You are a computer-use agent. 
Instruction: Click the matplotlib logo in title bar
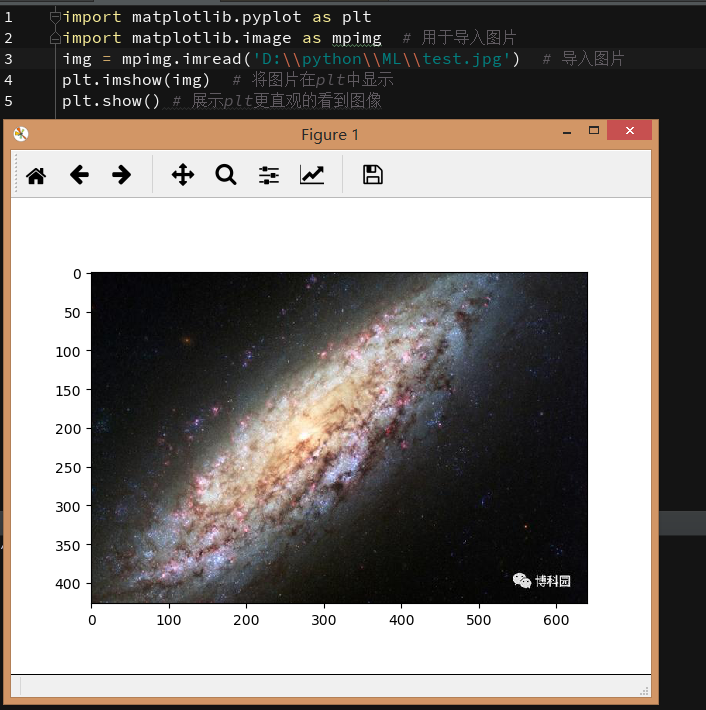(21, 134)
